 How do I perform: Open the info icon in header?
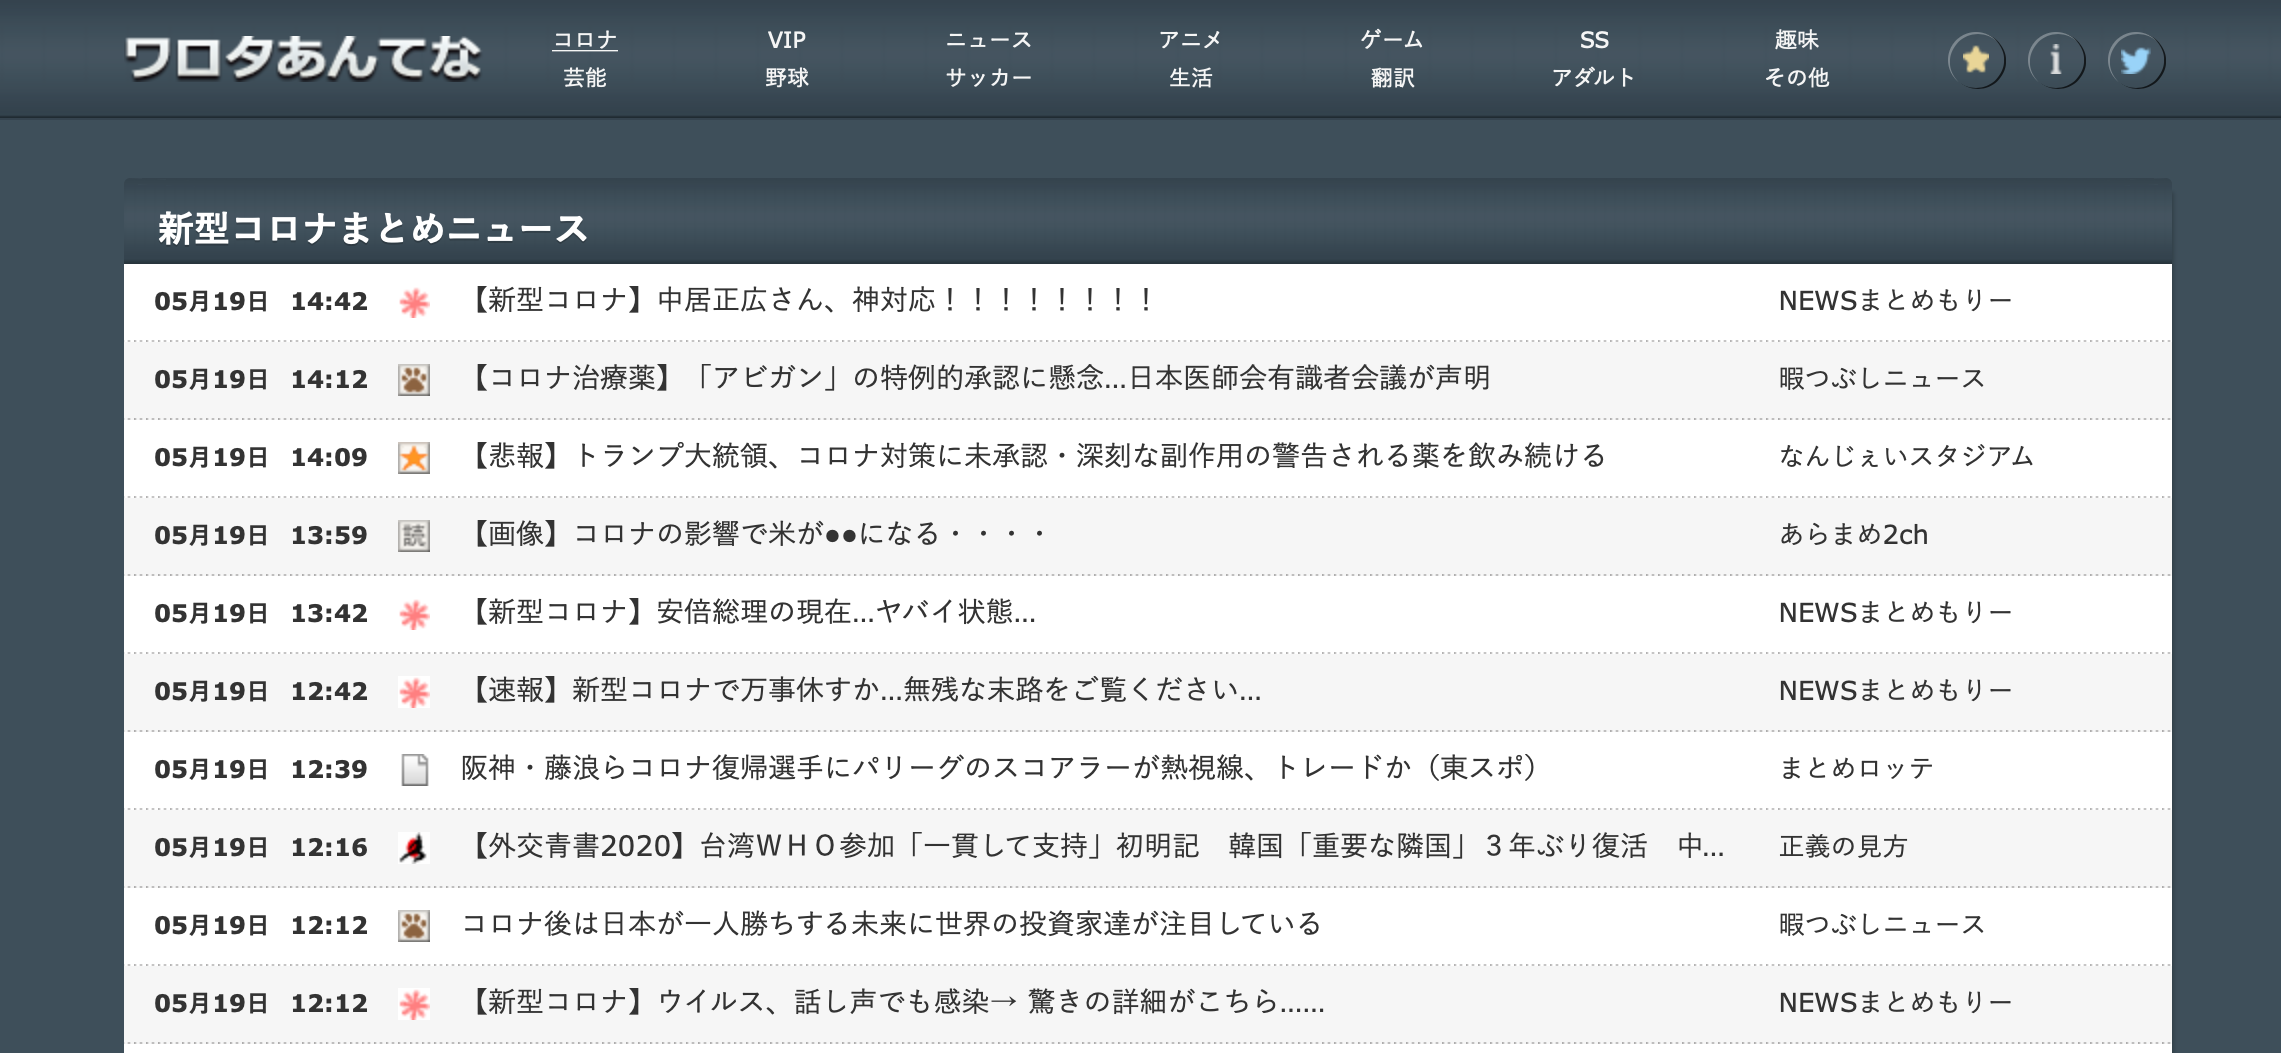tap(2056, 60)
